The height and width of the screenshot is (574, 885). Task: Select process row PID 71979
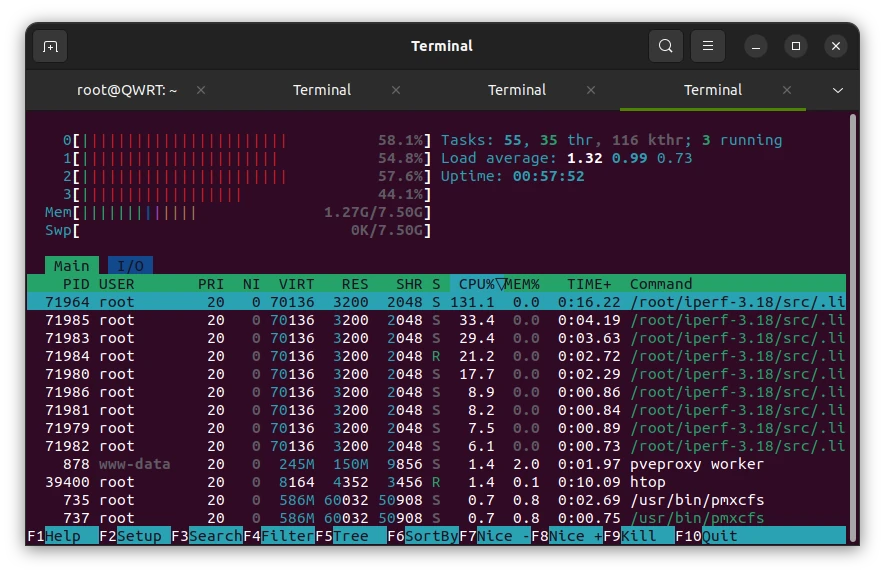coord(436,428)
